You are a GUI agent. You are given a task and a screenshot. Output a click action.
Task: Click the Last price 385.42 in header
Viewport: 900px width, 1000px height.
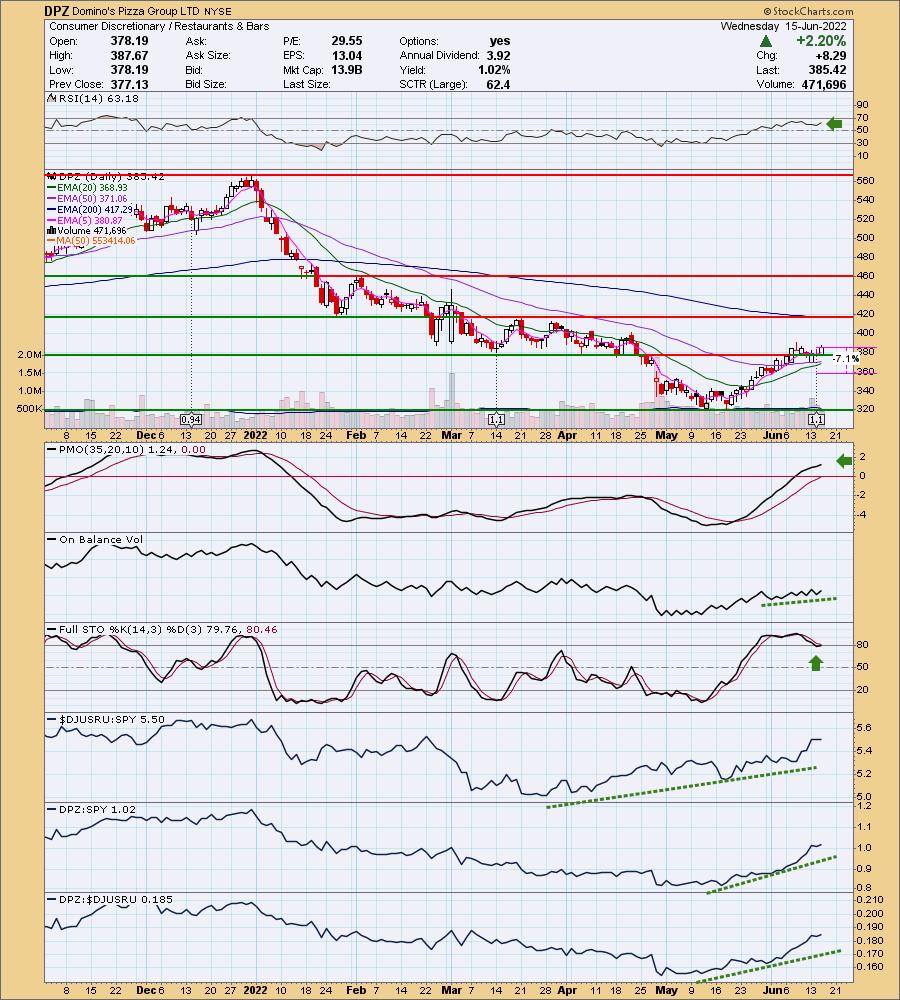(827, 70)
